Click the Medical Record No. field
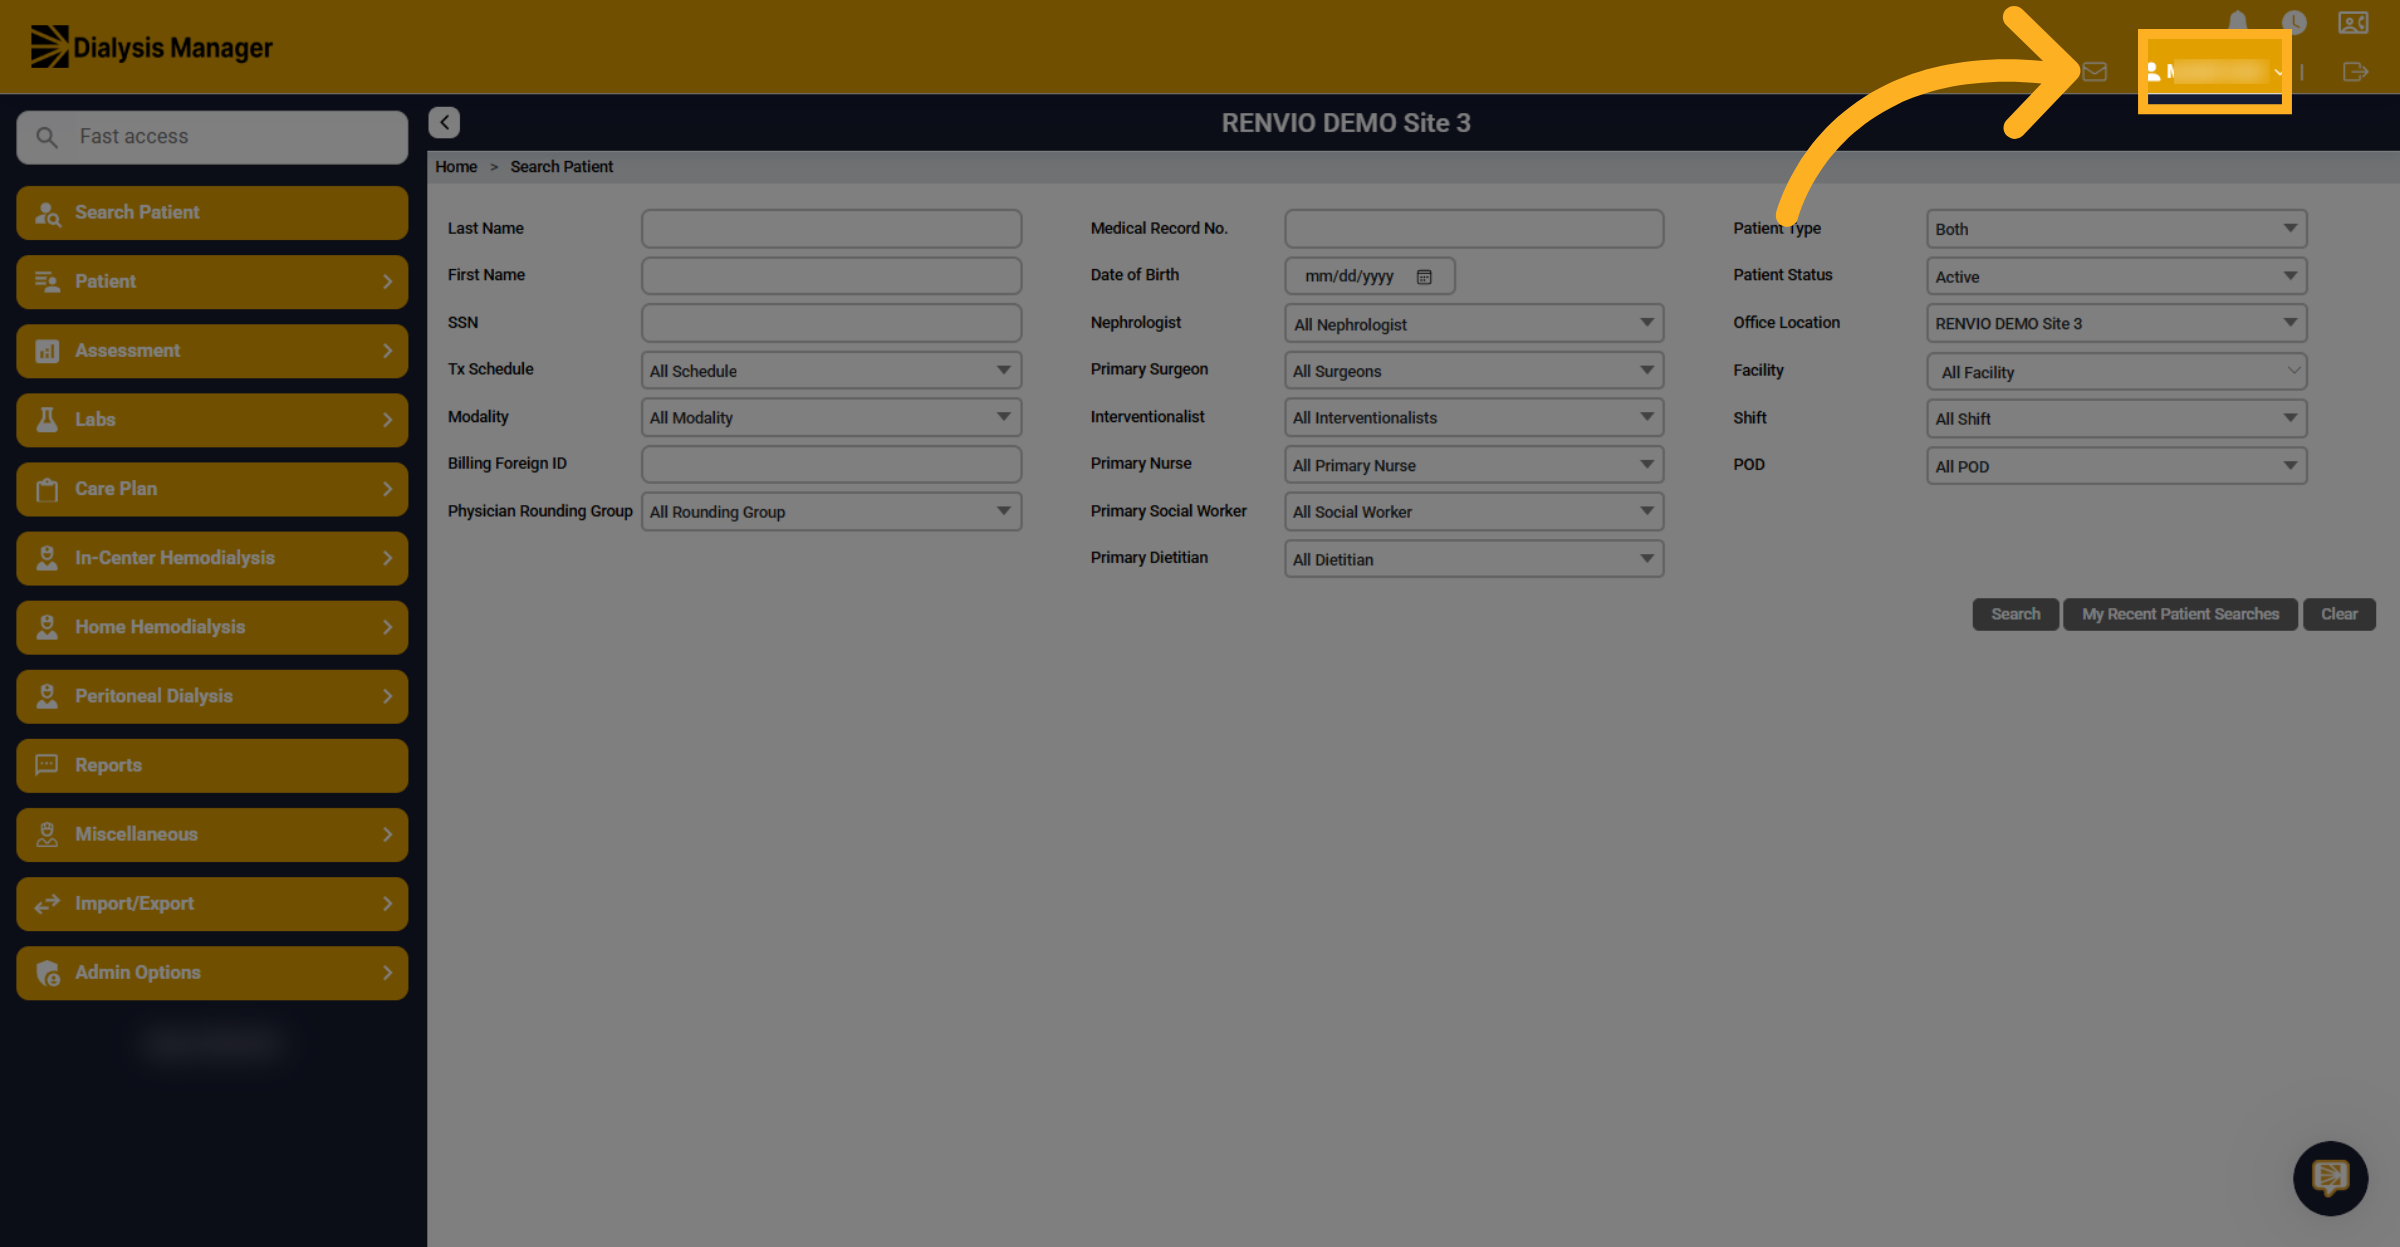The image size is (2400, 1247). coord(1474,228)
